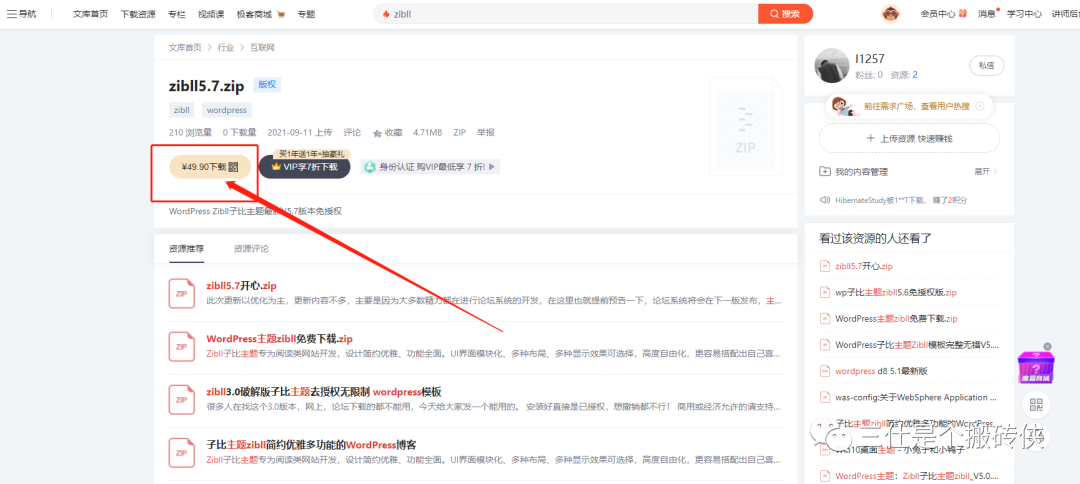
Task: Click the orange 搜索 button
Action: click(785, 14)
